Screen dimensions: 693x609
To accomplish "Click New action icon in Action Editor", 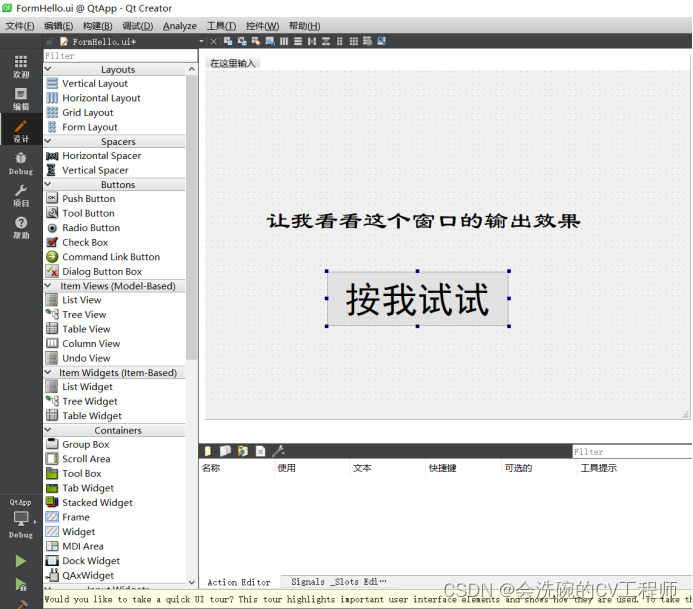I will click(207, 451).
